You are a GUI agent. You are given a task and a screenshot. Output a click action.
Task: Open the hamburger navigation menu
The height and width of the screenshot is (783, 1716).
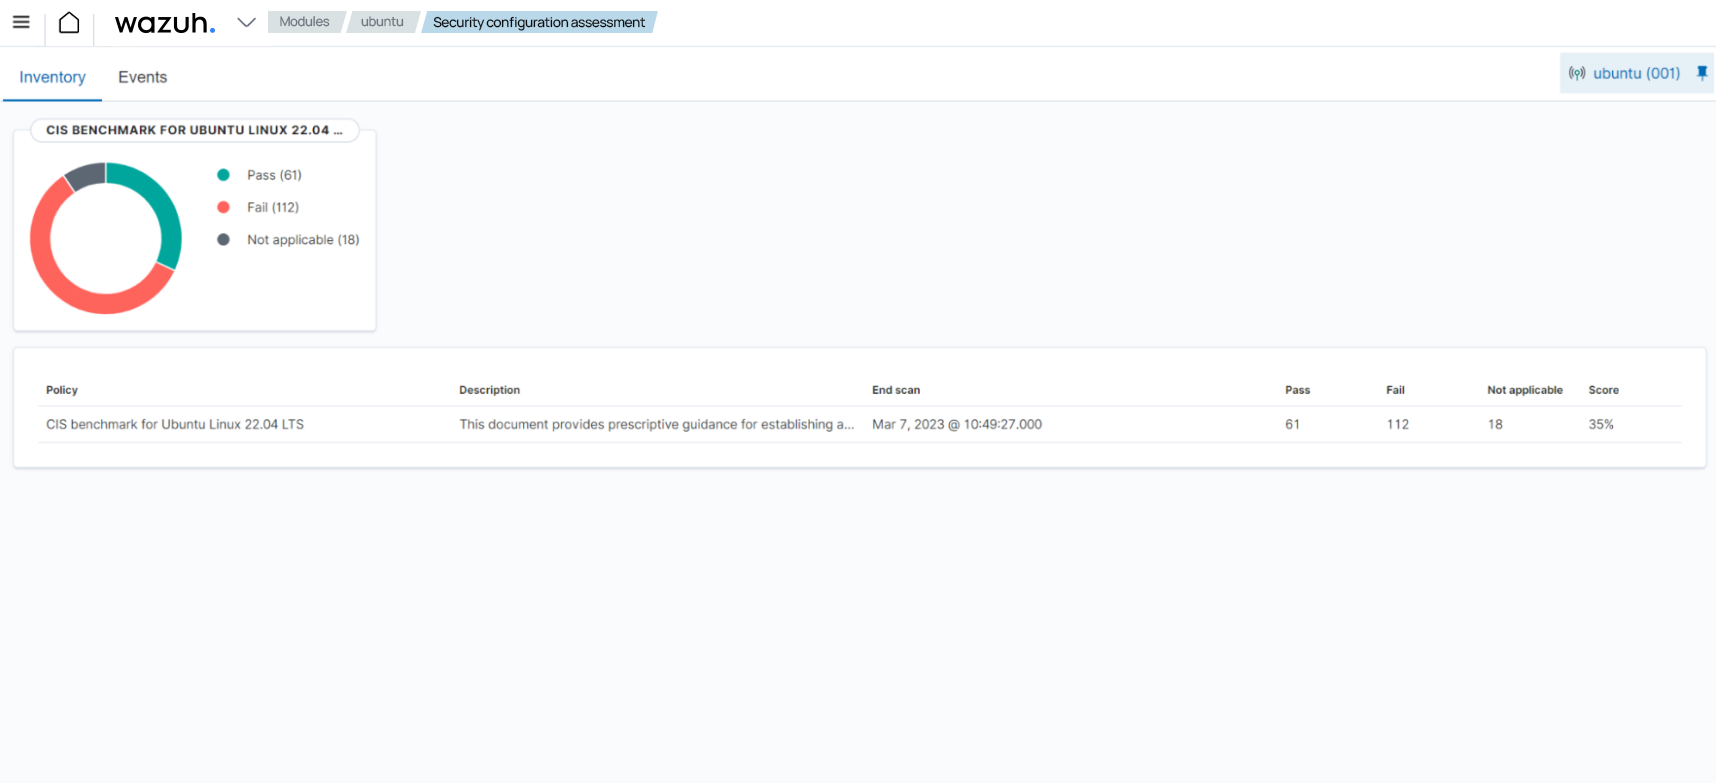pyautogui.click(x=21, y=22)
